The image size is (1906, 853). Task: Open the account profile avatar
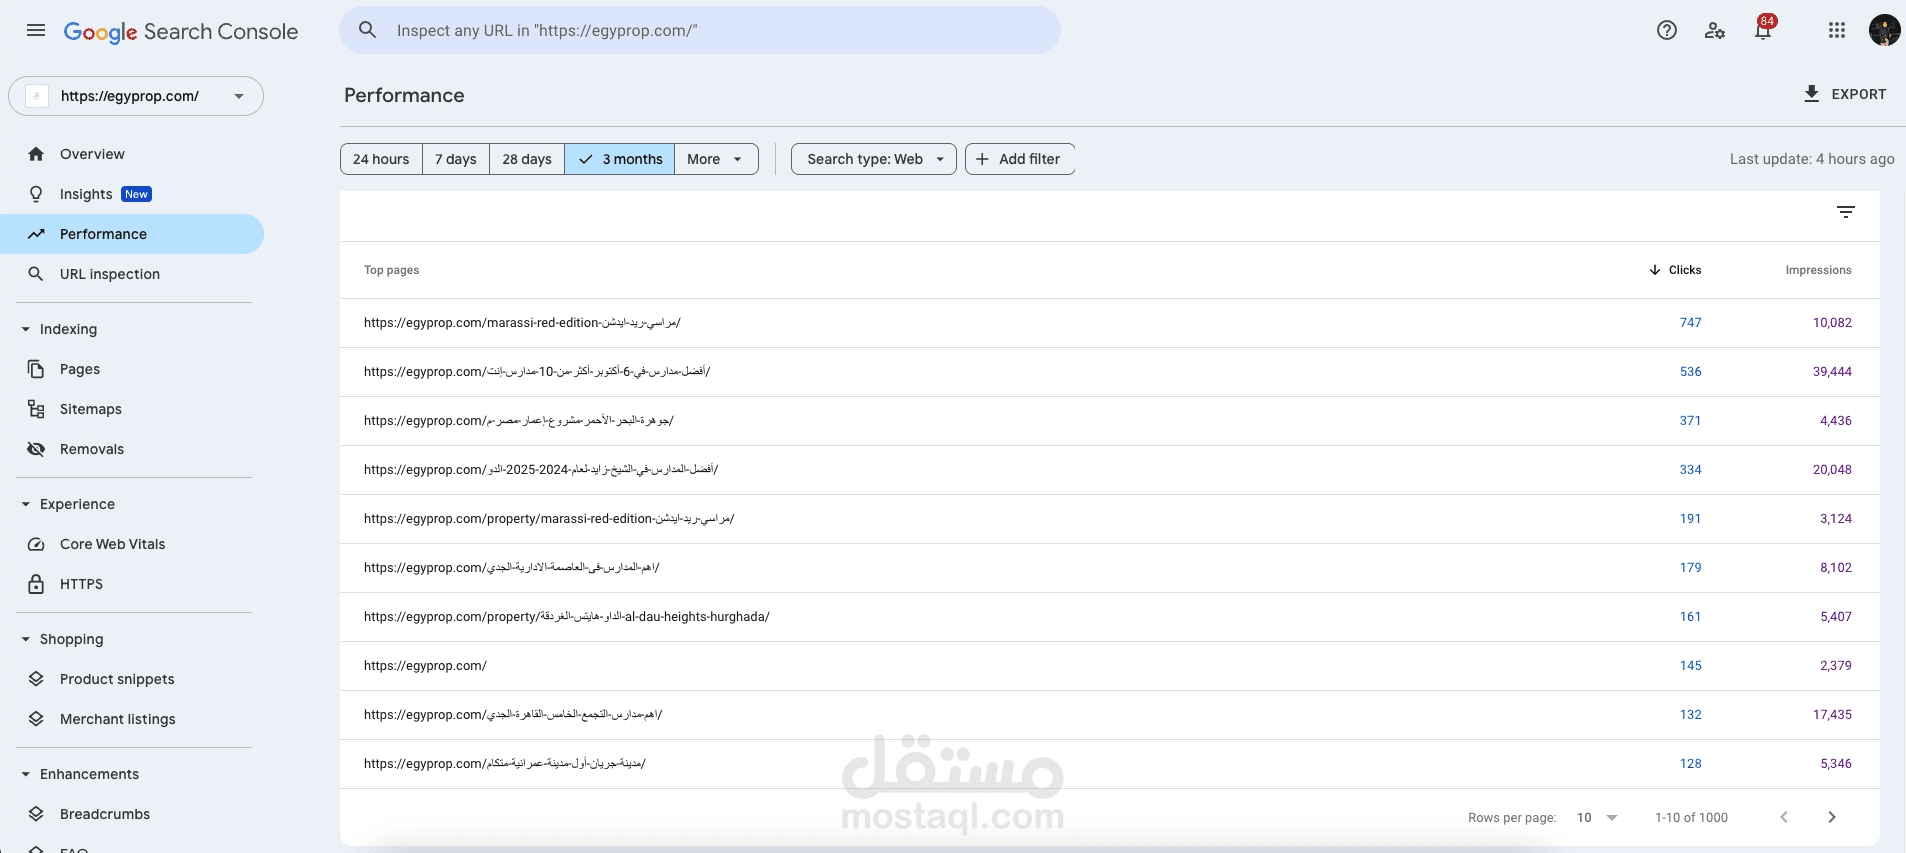1885,30
